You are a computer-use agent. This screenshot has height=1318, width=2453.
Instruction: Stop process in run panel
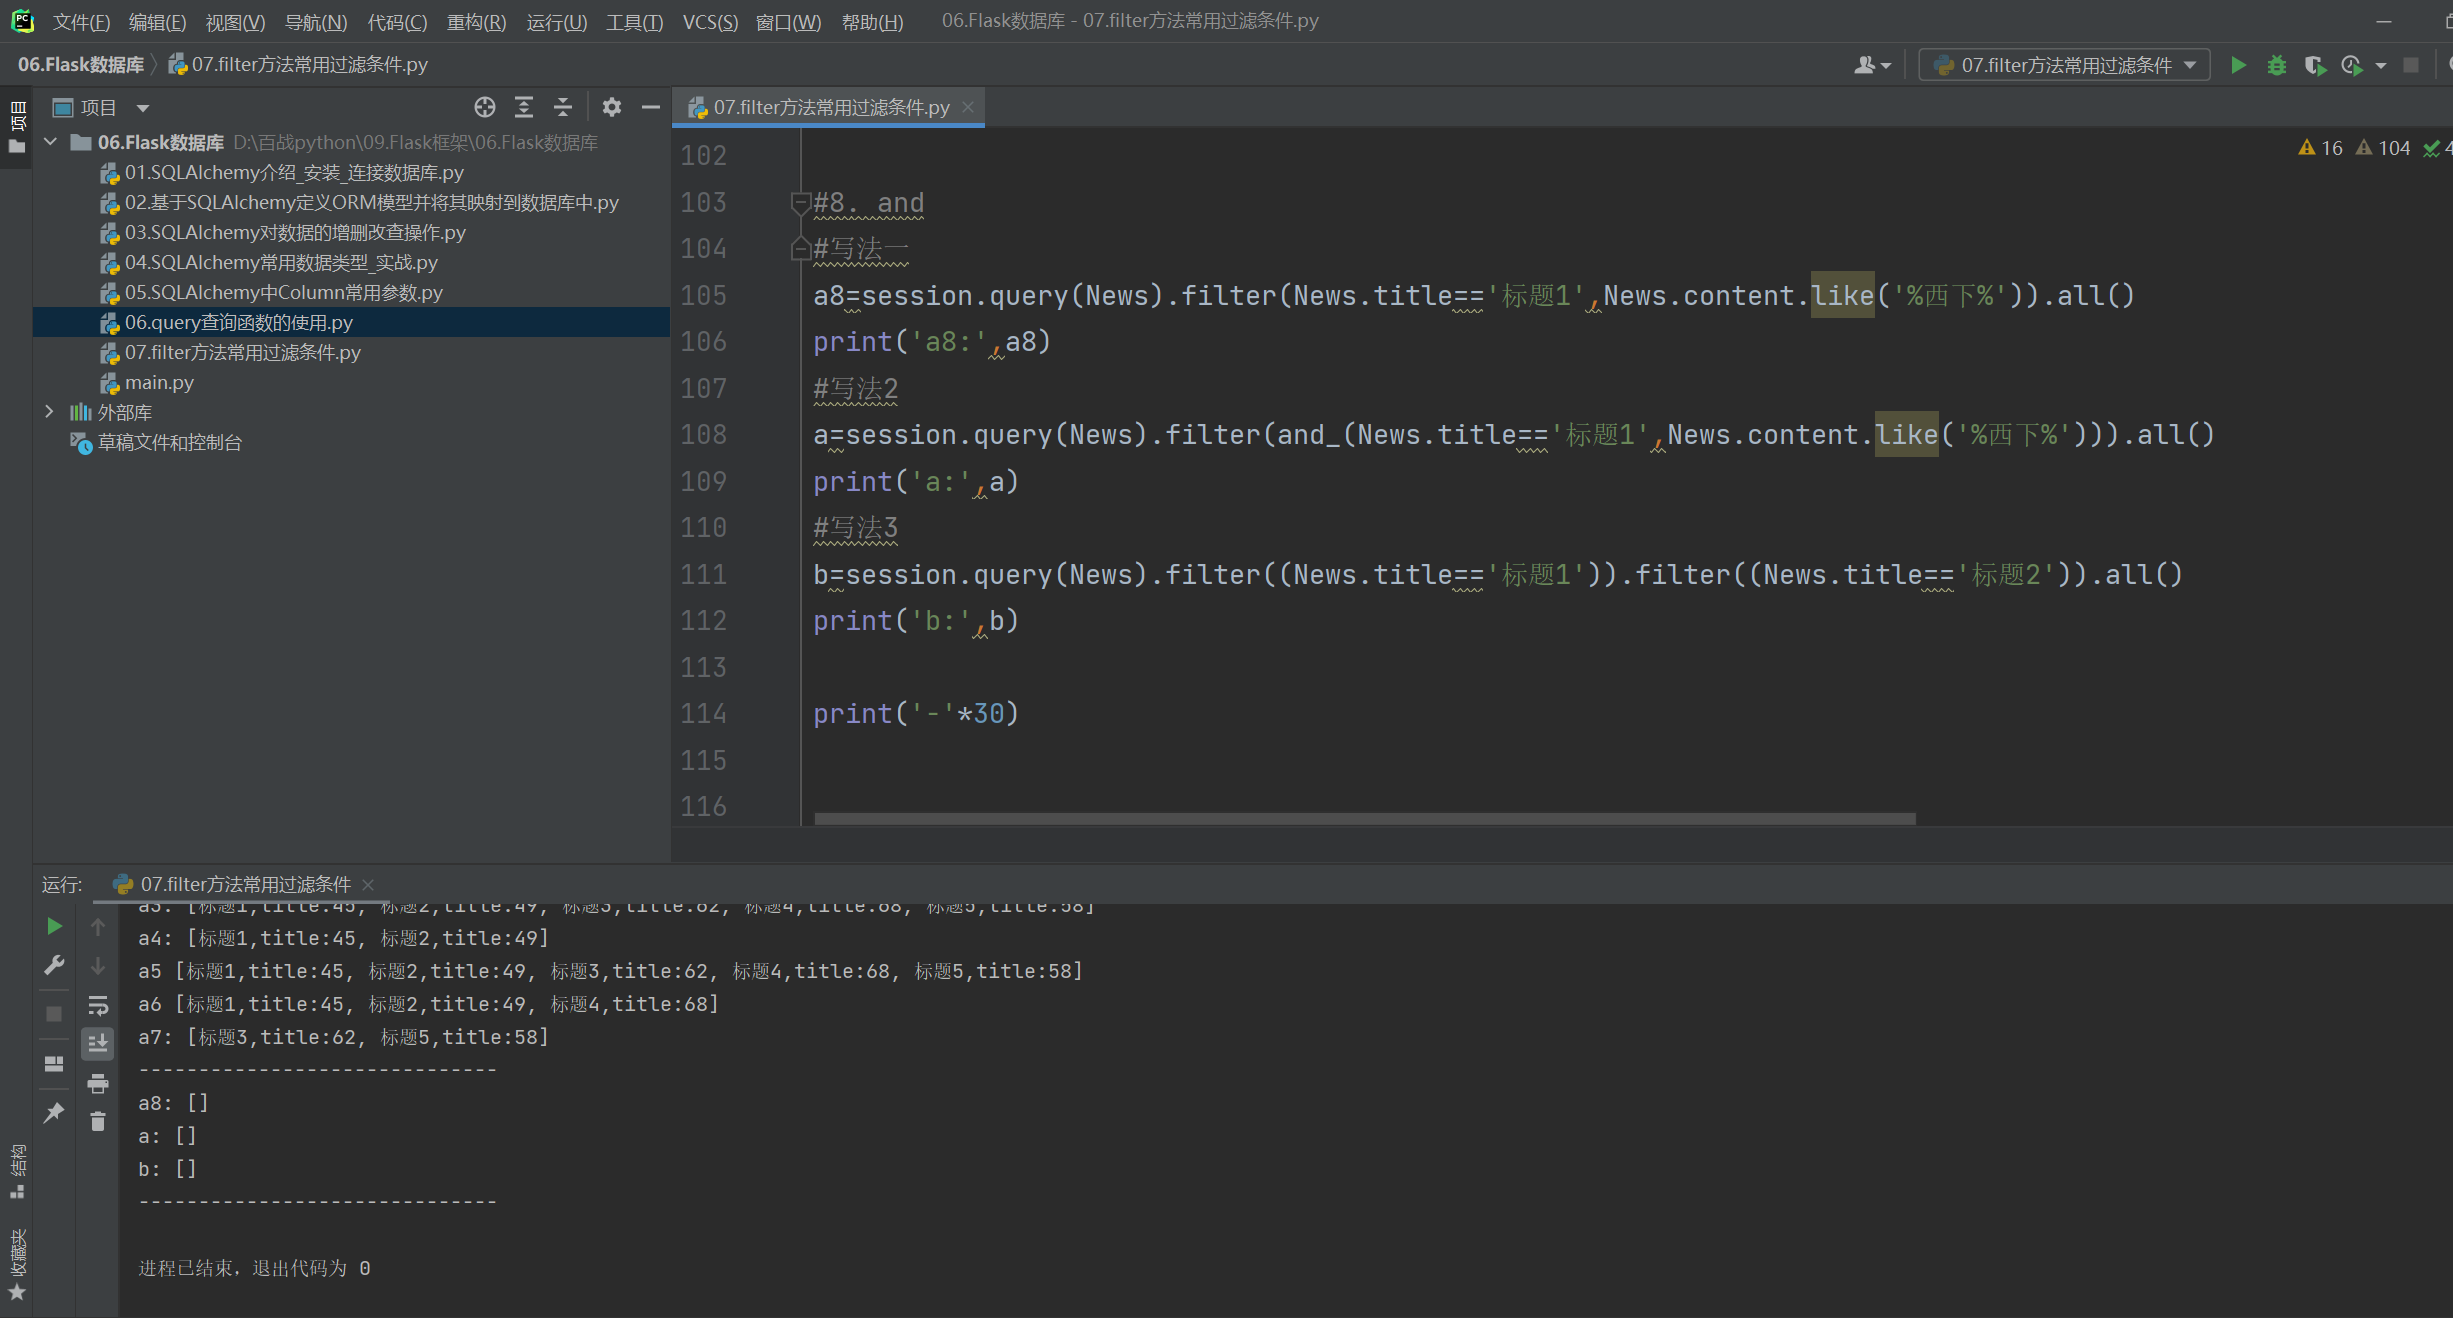[x=54, y=1013]
